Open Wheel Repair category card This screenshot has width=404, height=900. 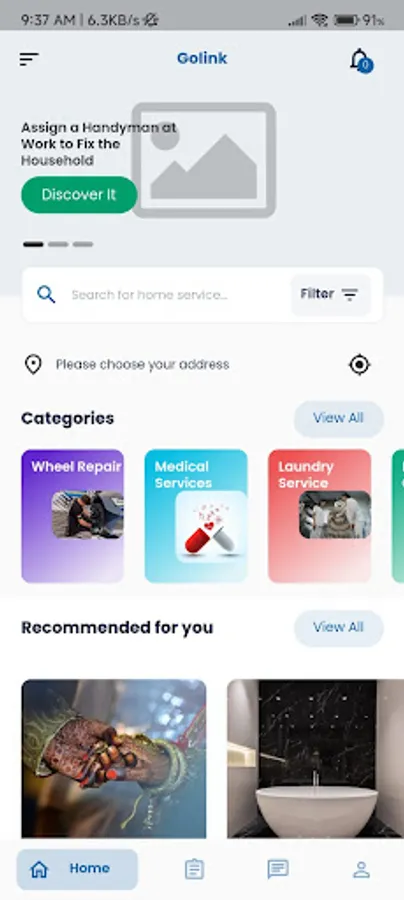point(72,516)
